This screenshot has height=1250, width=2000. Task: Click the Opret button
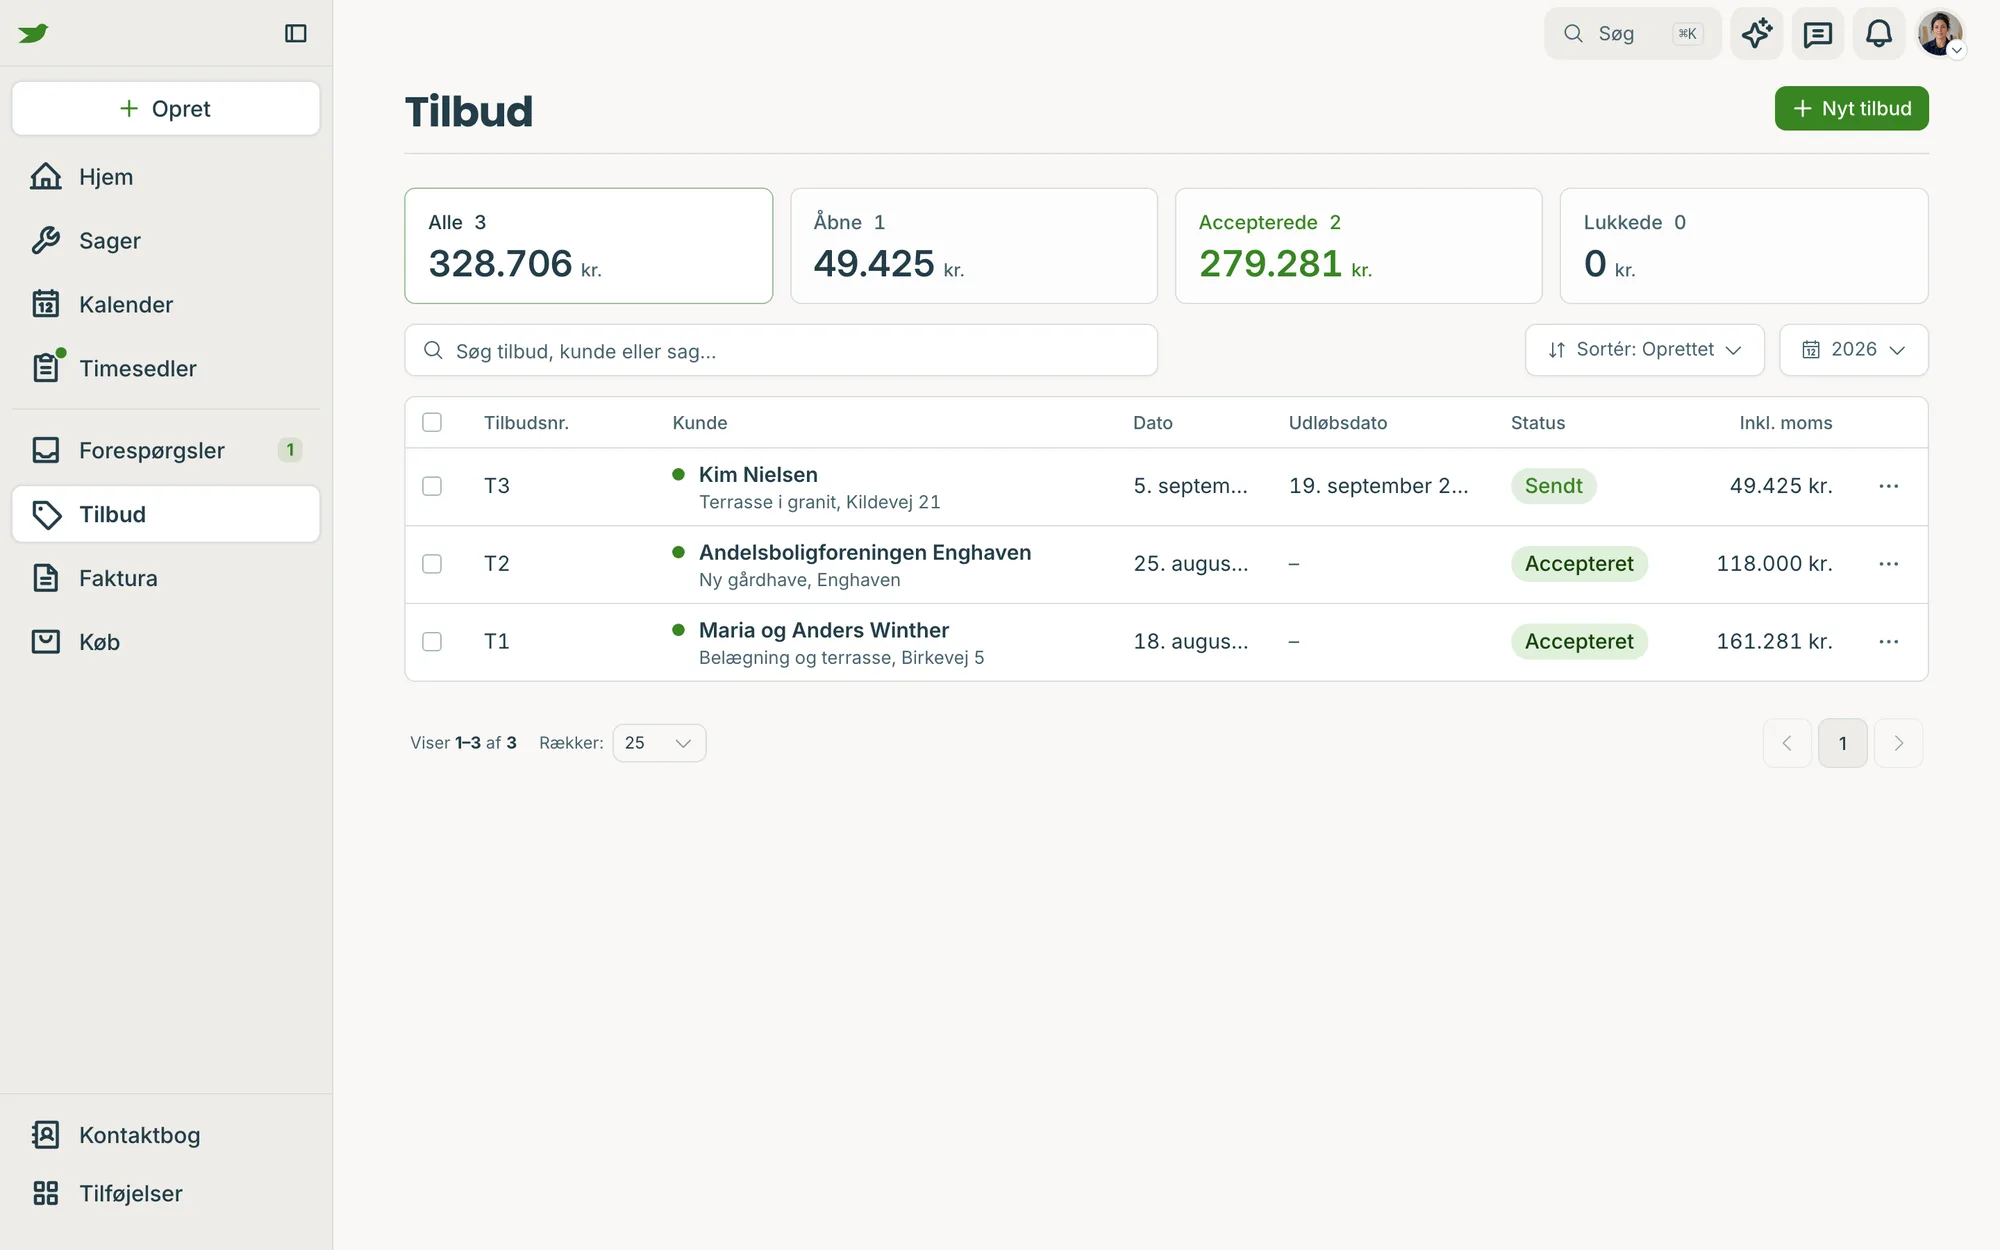tap(166, 108)
